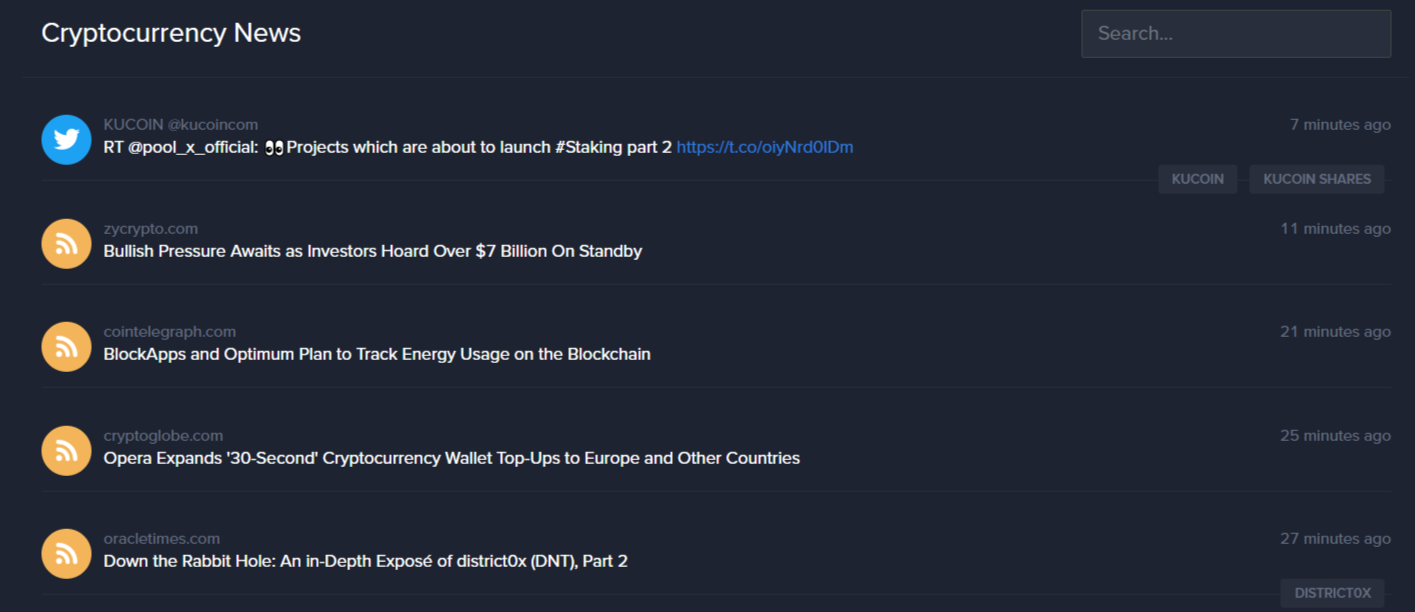Viewport: 1415px width, 612px height.
Task: Click the zycrypto.com source label
Action: 151,229
